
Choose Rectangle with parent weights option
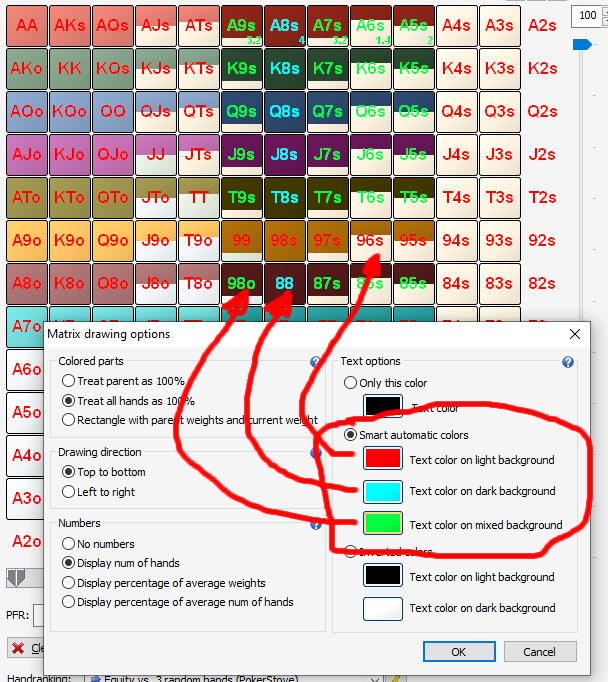click(190, 420)
